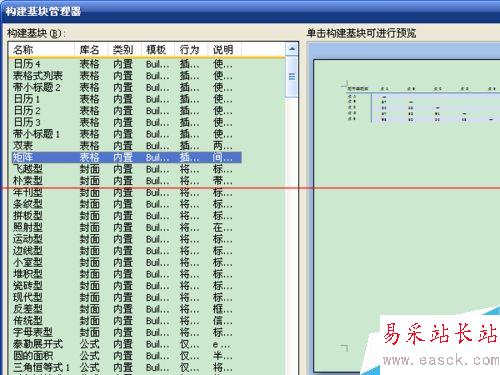Select the 日历 3 row
Image resolution: width=500 pixels, height=375 pixels.
(x=126, y=122)
